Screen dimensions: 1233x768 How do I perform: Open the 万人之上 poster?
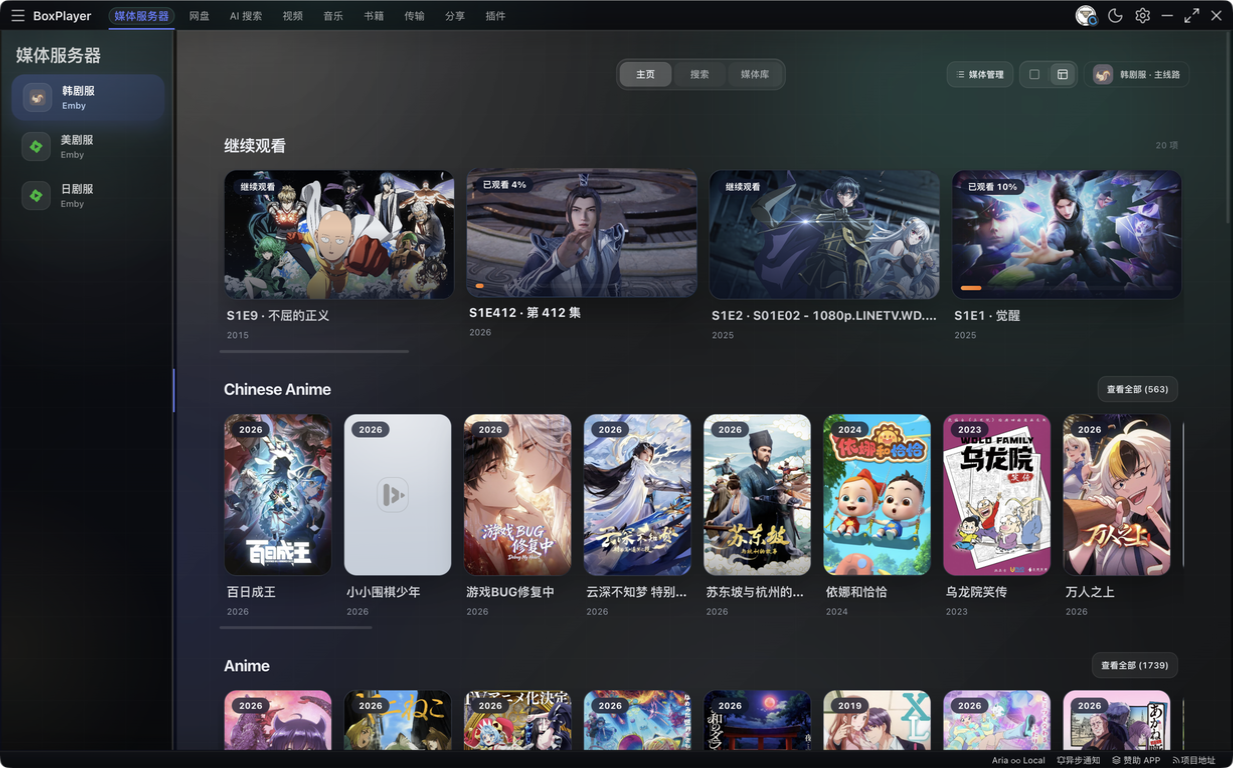click(1117, 495)
